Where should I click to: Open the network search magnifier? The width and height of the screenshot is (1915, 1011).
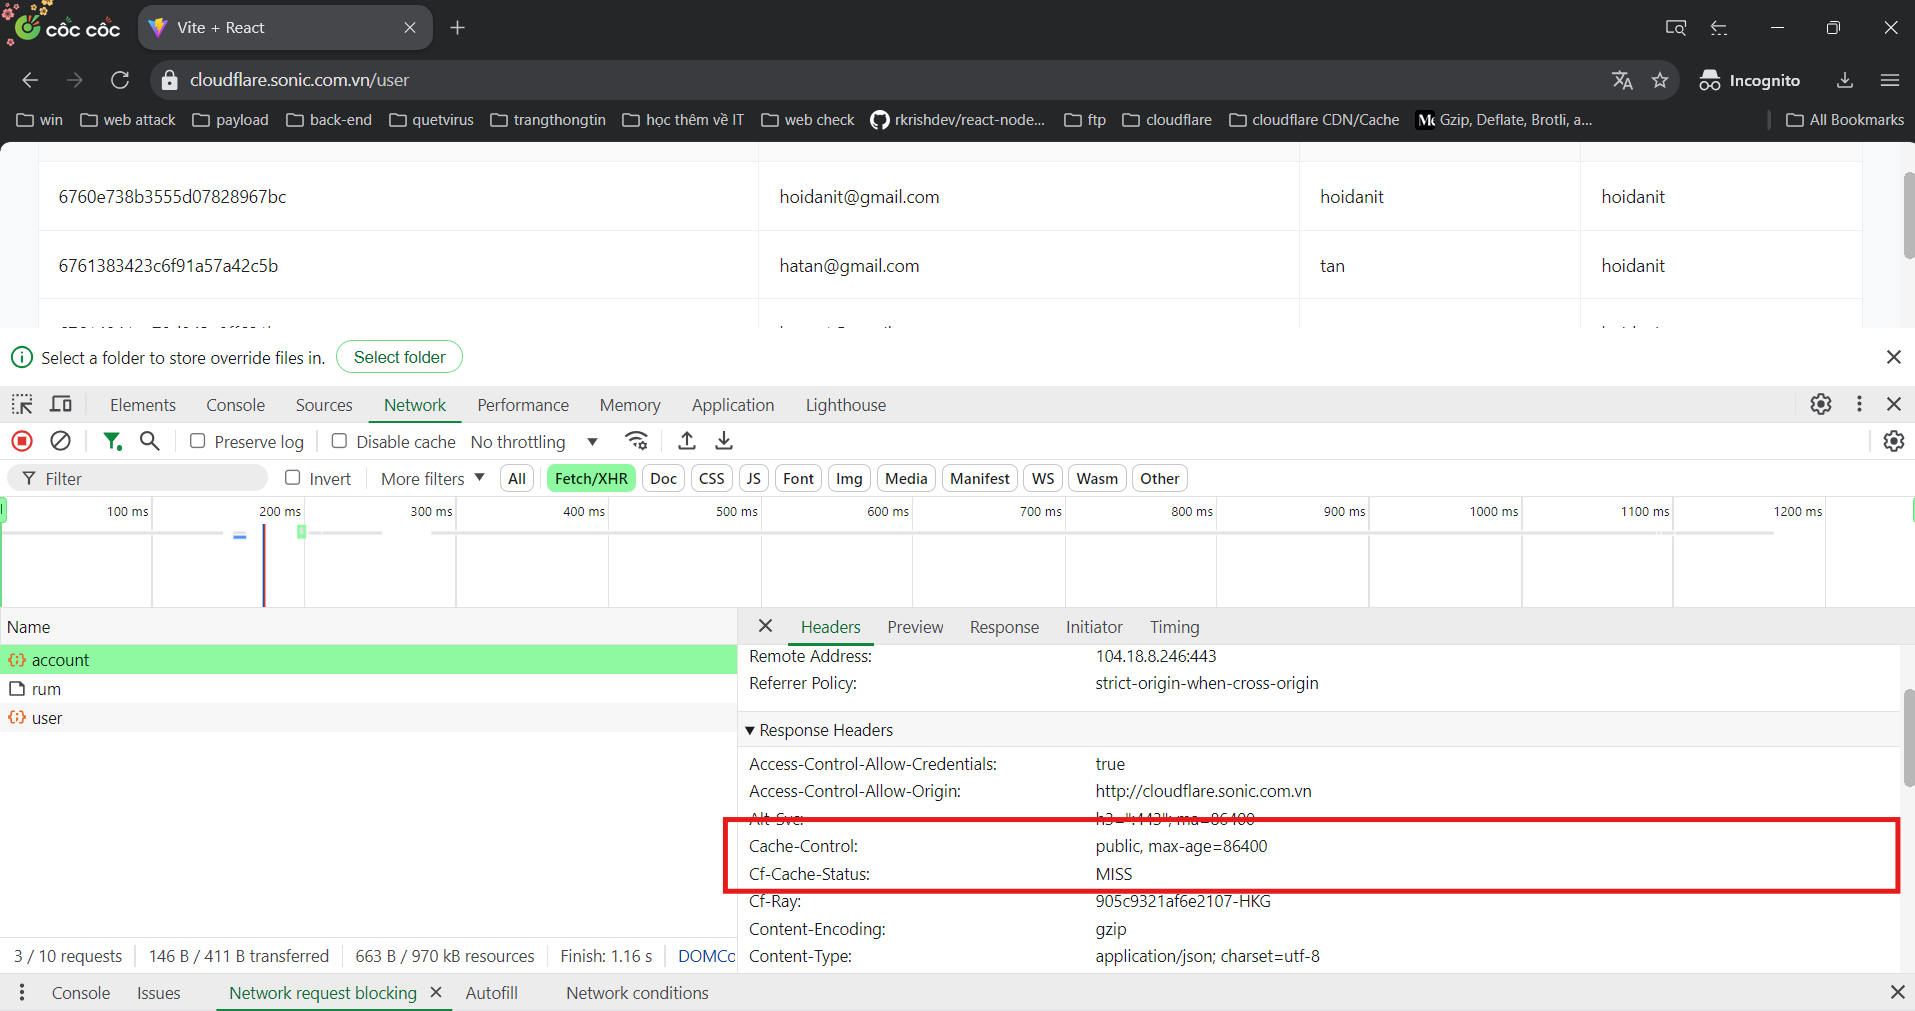149,441
